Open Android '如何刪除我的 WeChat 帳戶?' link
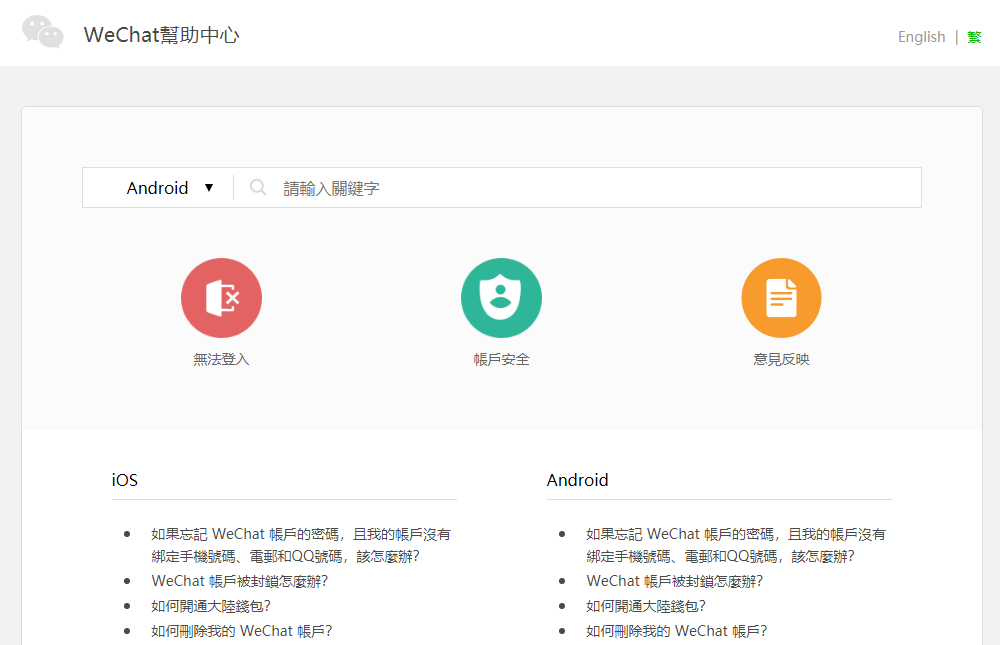The width and height of the screenshot is (1000, 645). [x=677, y=631]
